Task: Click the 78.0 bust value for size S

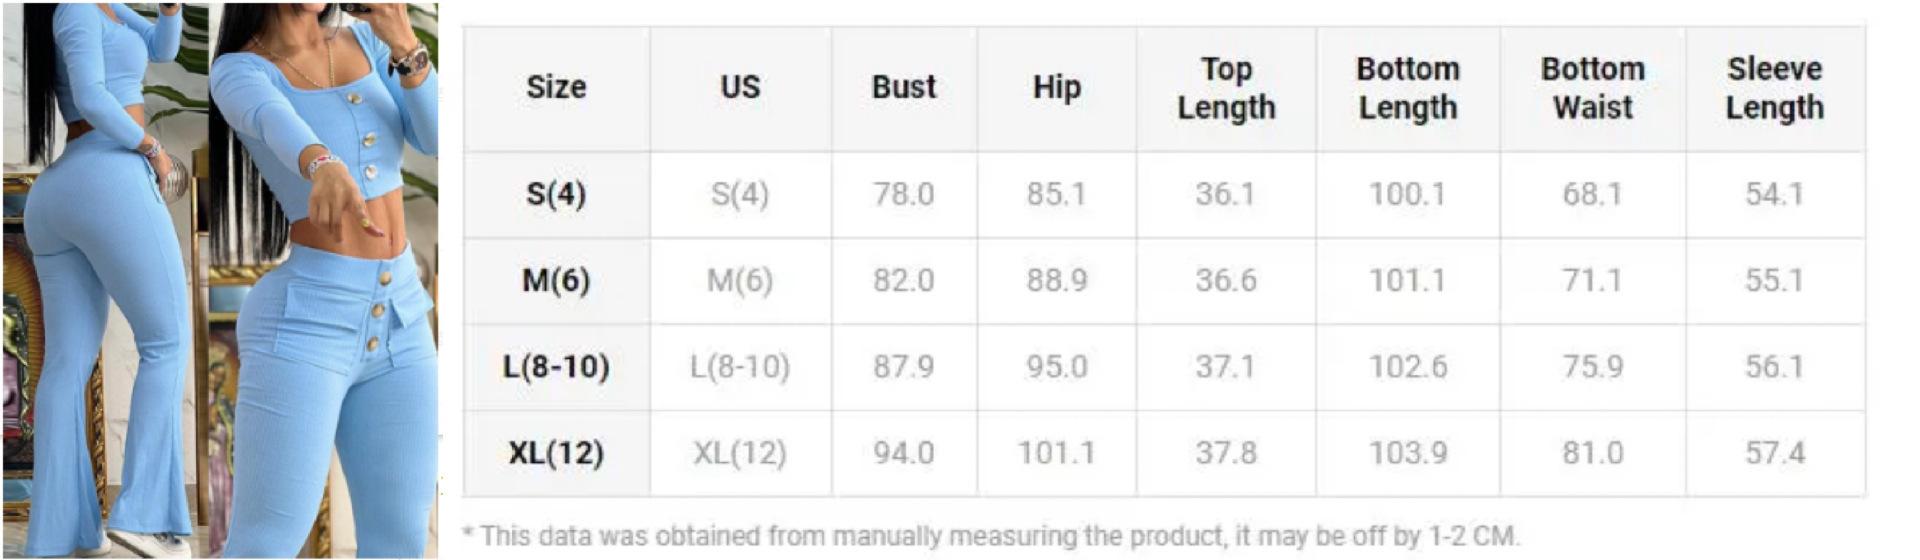Action: point(904,194)
